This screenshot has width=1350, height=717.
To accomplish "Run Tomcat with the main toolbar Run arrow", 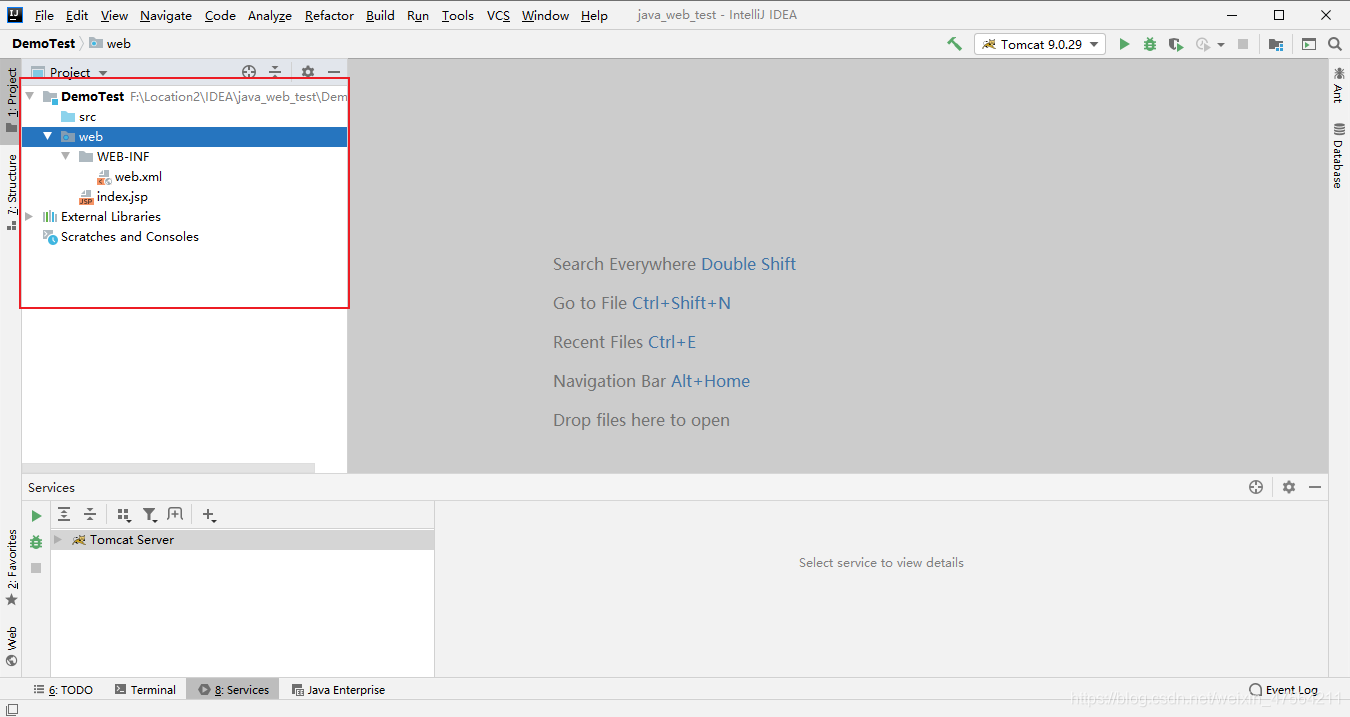I will pos(1124,44).
